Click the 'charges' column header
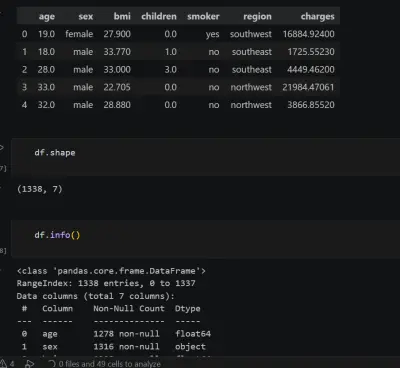400x368 pixels. (317, 17)
